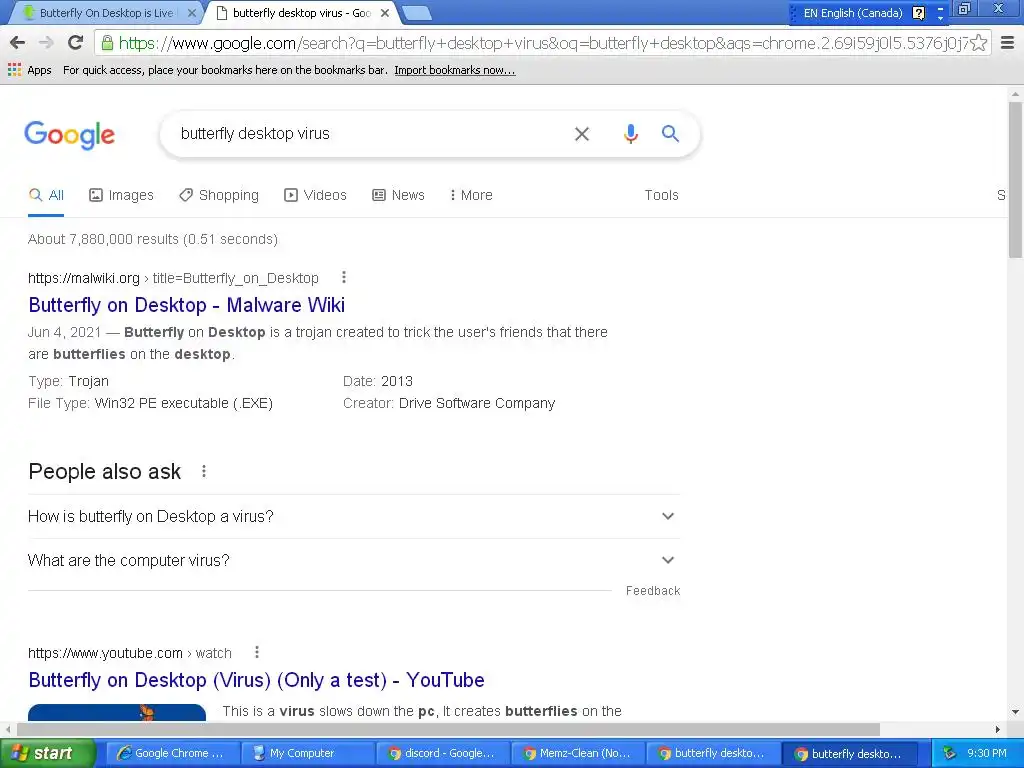The image size is (1024, 768).
Task: Click the language bar help icon
Action: [x=918, y=13]
